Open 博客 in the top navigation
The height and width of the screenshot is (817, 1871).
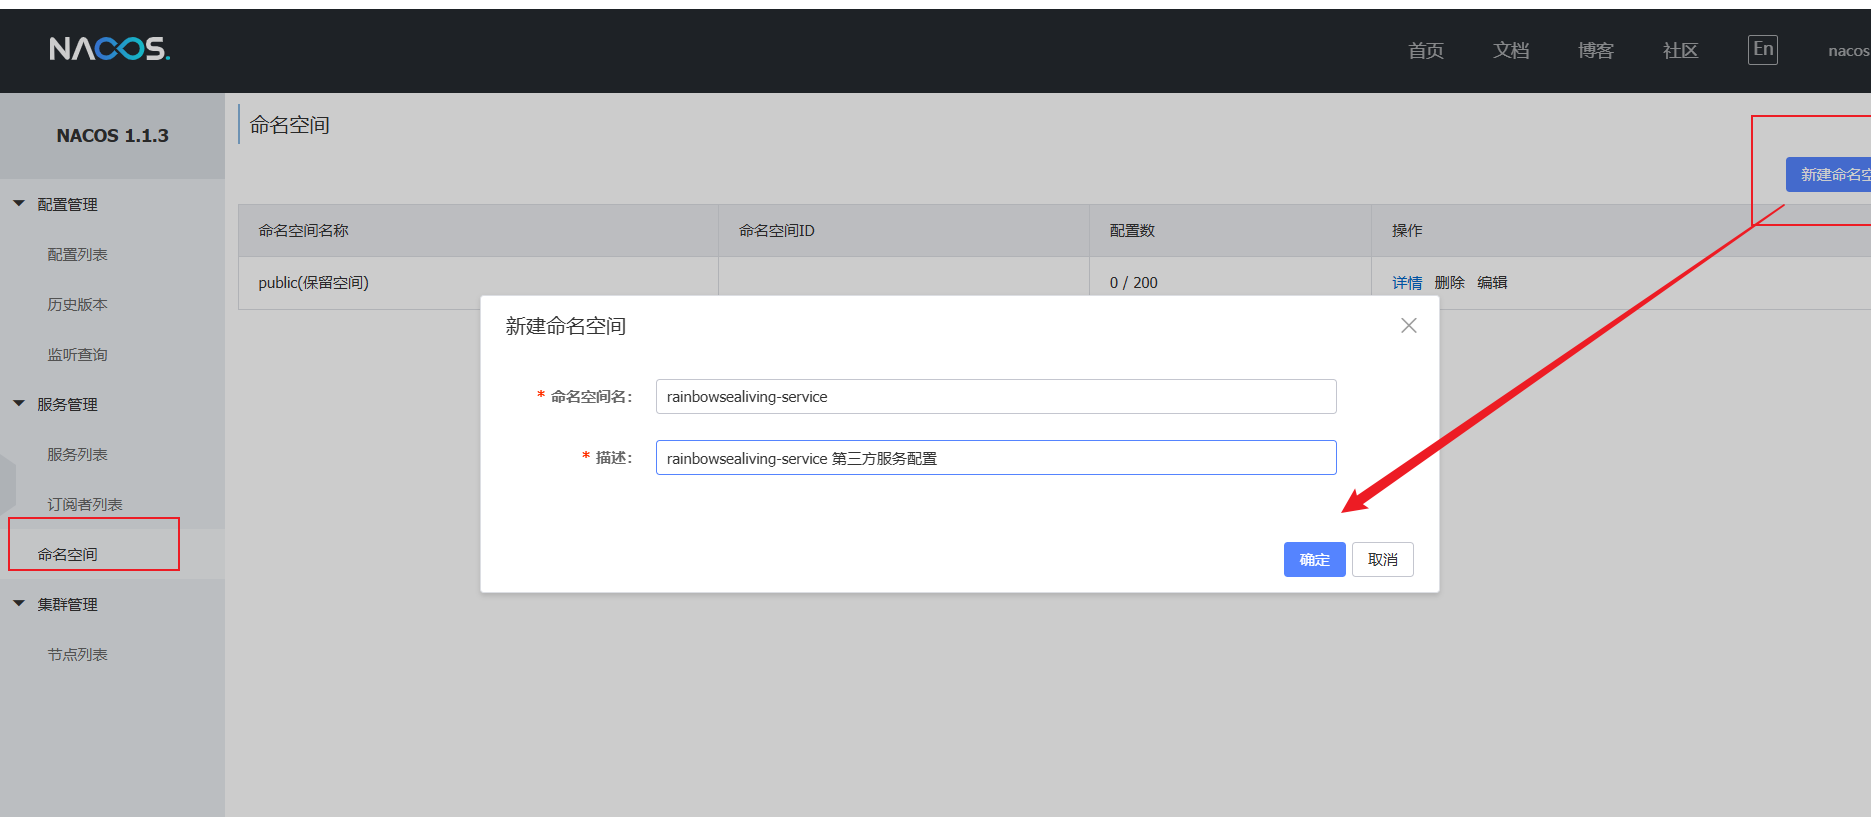click(1596, 50)
